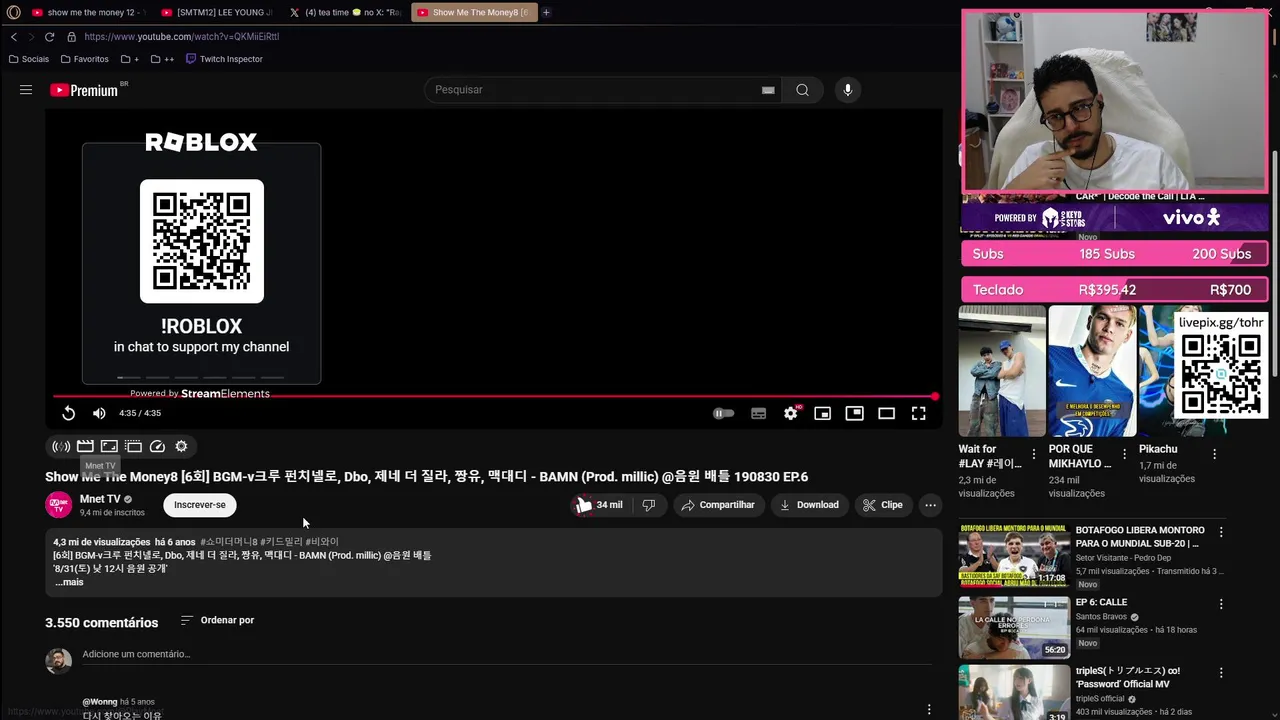Image resolution: width=1280 pixels, height=720 pixels.
Task: Open the BOTAFOGO LIBERA MONTORO video thumbnail
Action: 1014,556
